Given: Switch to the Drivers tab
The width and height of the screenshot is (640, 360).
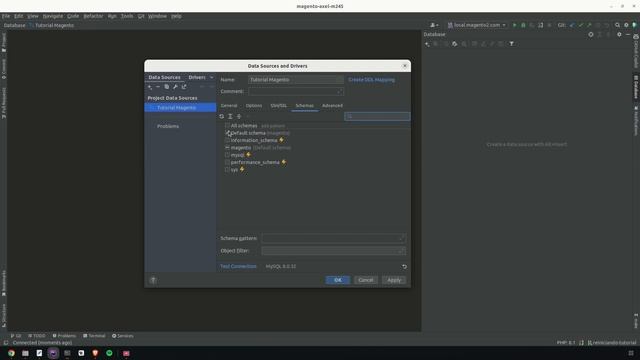Looking at the screenshot, I should coord(197,77).
